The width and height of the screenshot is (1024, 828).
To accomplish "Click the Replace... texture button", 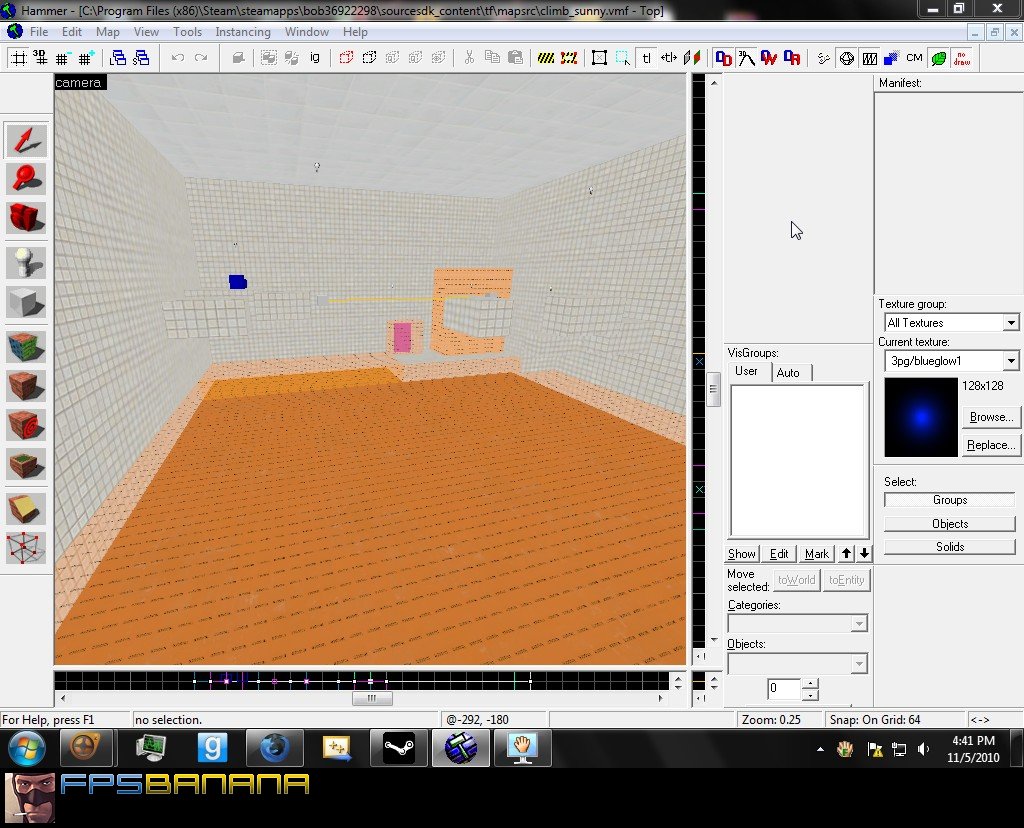I will click(x=991, y=445).
